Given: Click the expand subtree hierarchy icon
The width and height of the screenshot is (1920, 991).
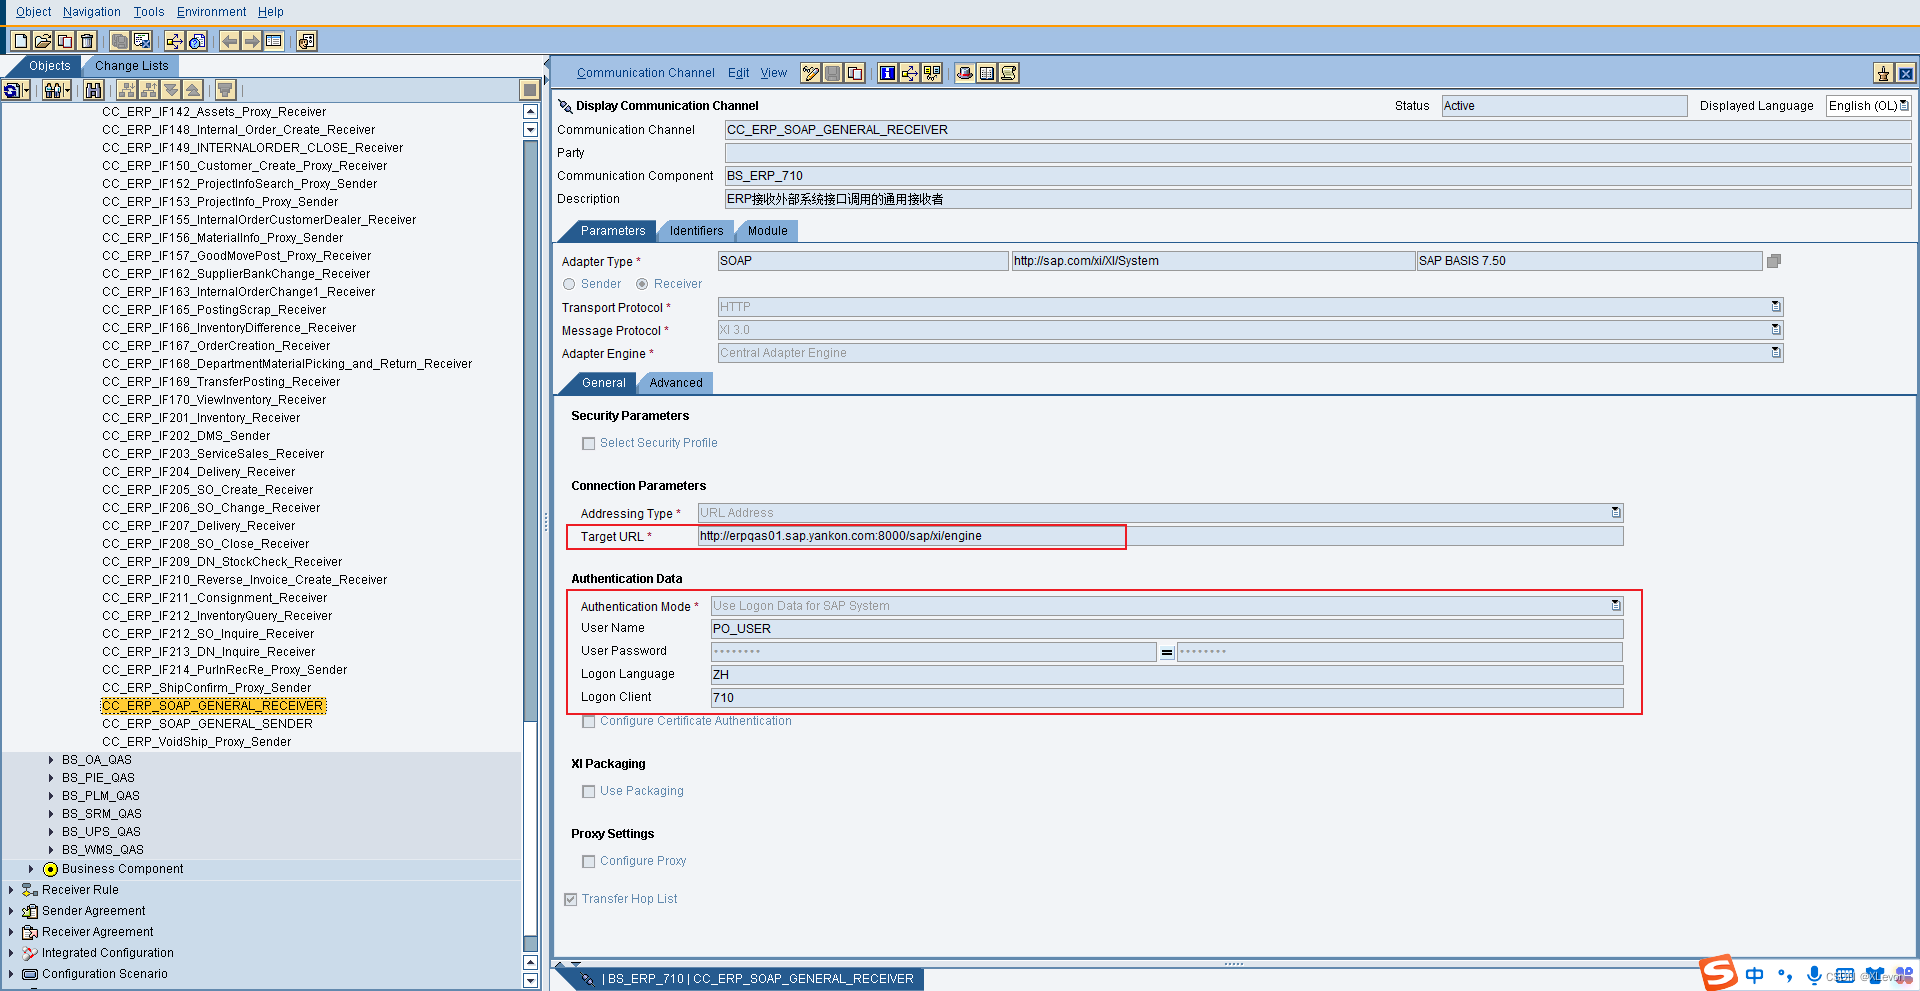Looking at the screenshot, I should tap(127, 90).
